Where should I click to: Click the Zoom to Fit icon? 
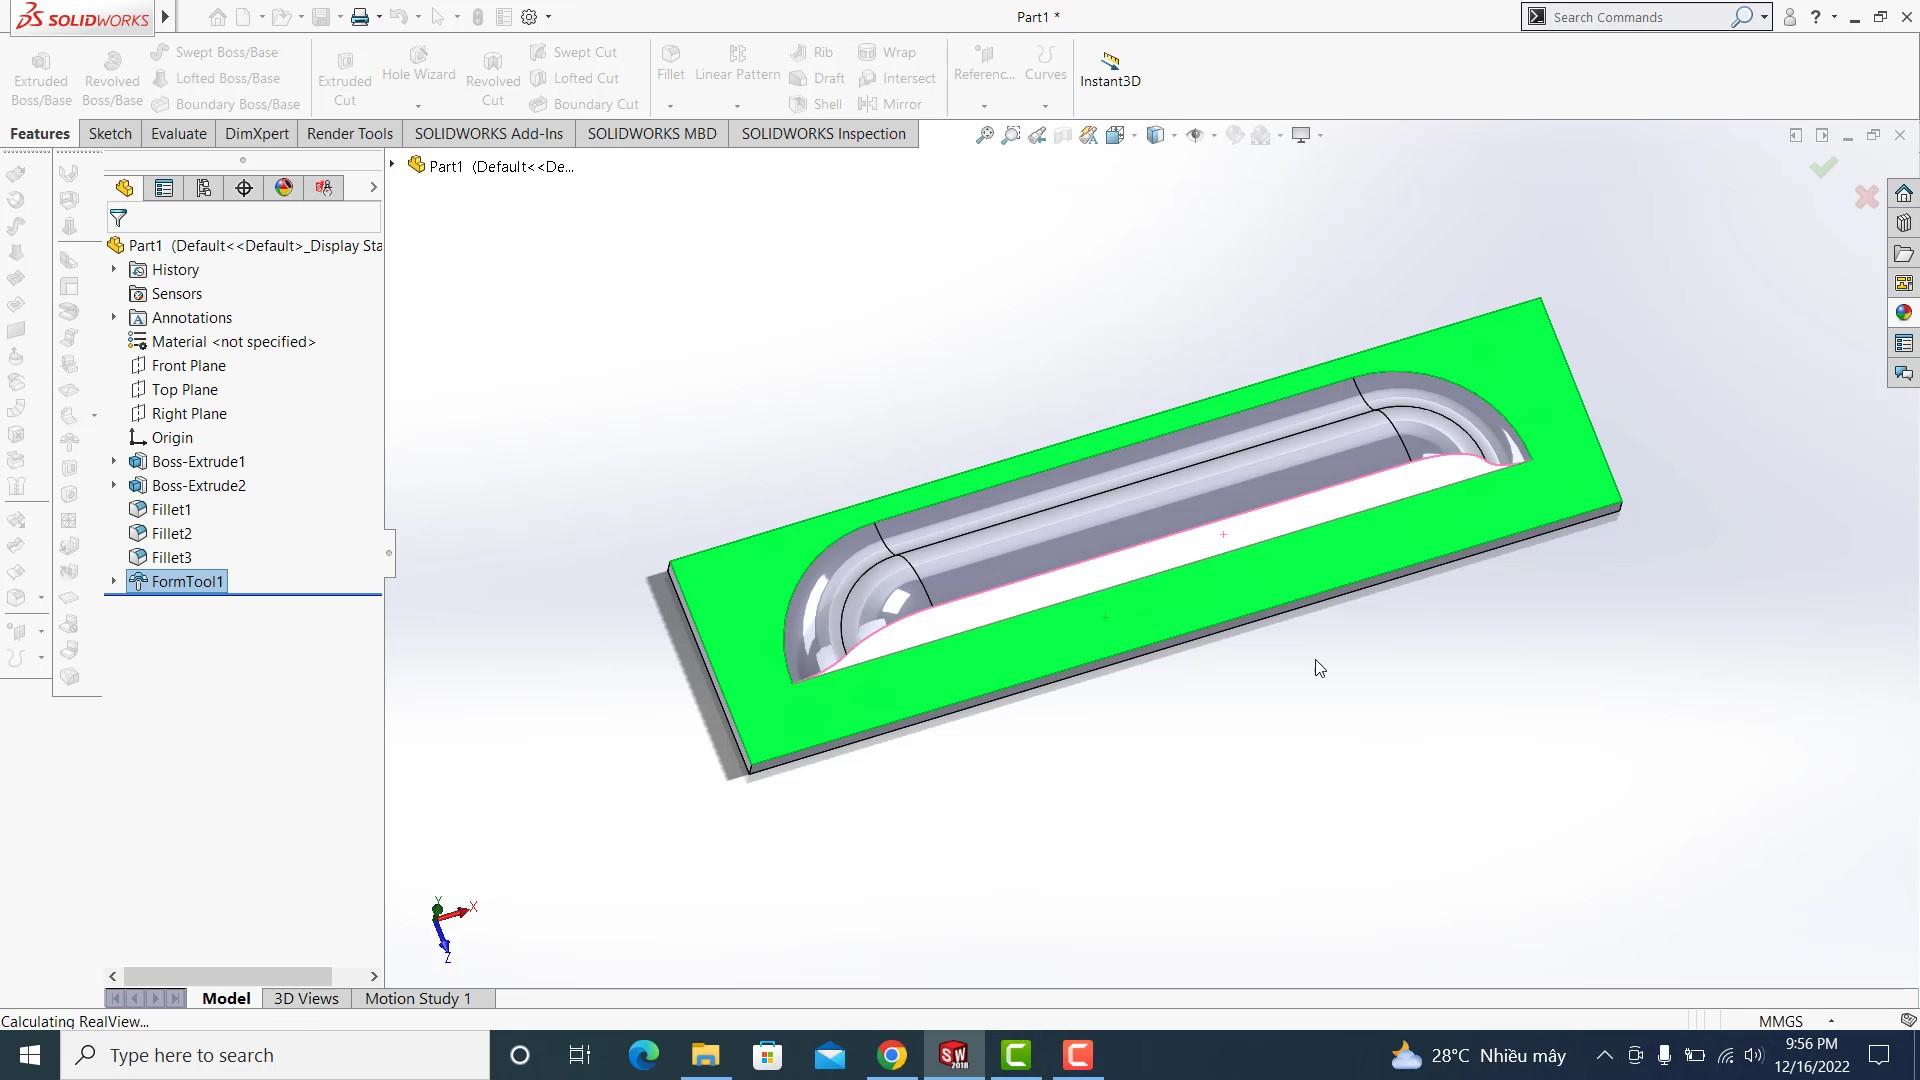pos(985,135)
